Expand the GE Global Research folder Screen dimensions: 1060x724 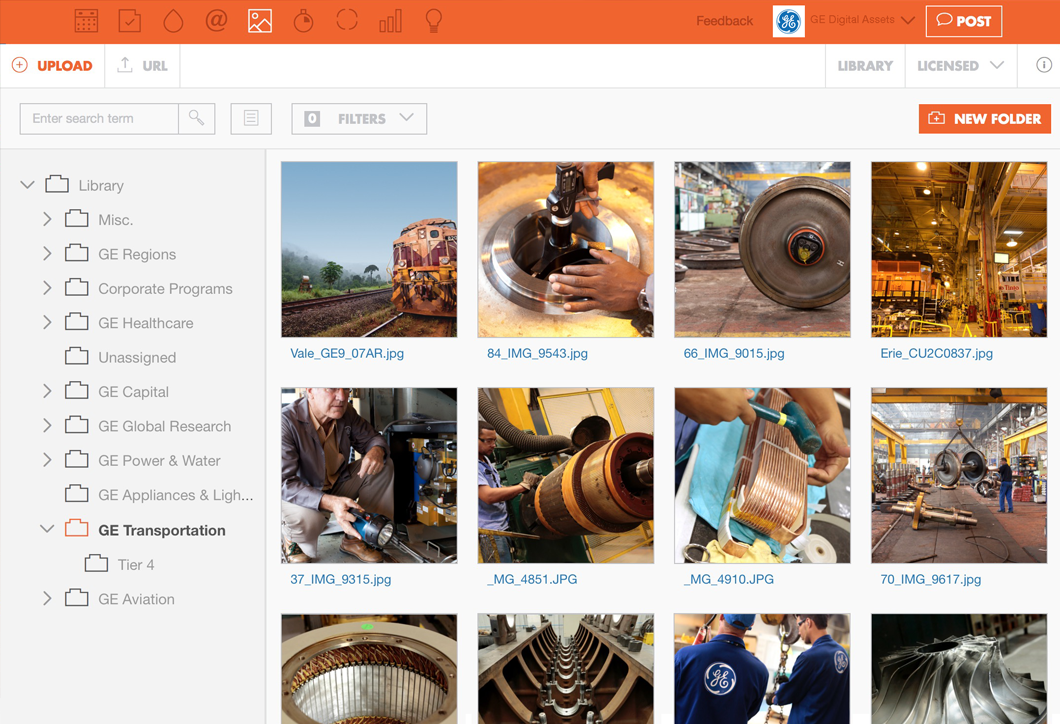click(x=47, y=426)
